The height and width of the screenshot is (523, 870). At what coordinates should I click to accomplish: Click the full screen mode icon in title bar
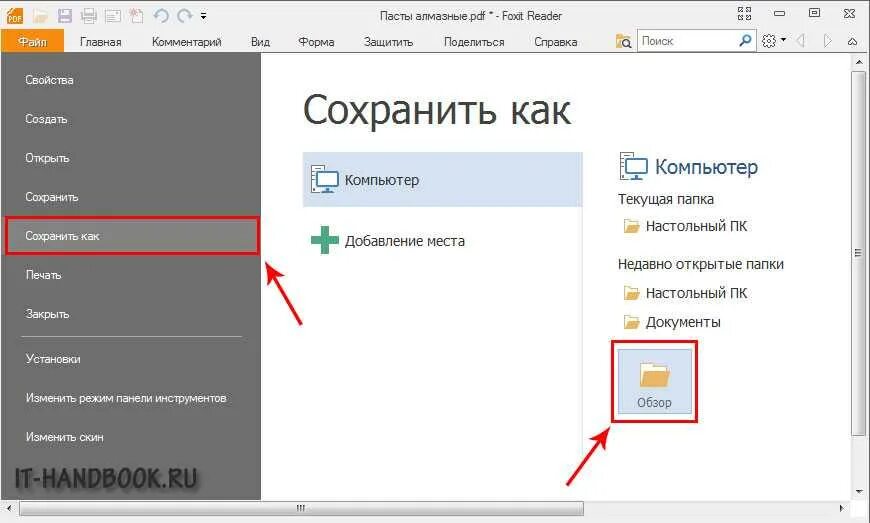point(744,14)
